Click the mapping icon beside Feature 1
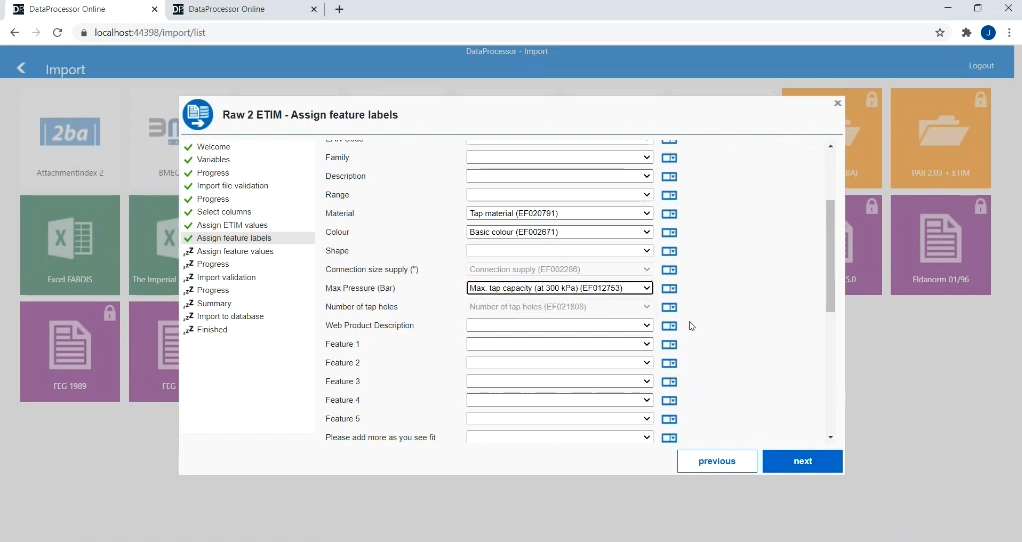The width and height of the screenshot is (1022, 542). pos(669,345)
